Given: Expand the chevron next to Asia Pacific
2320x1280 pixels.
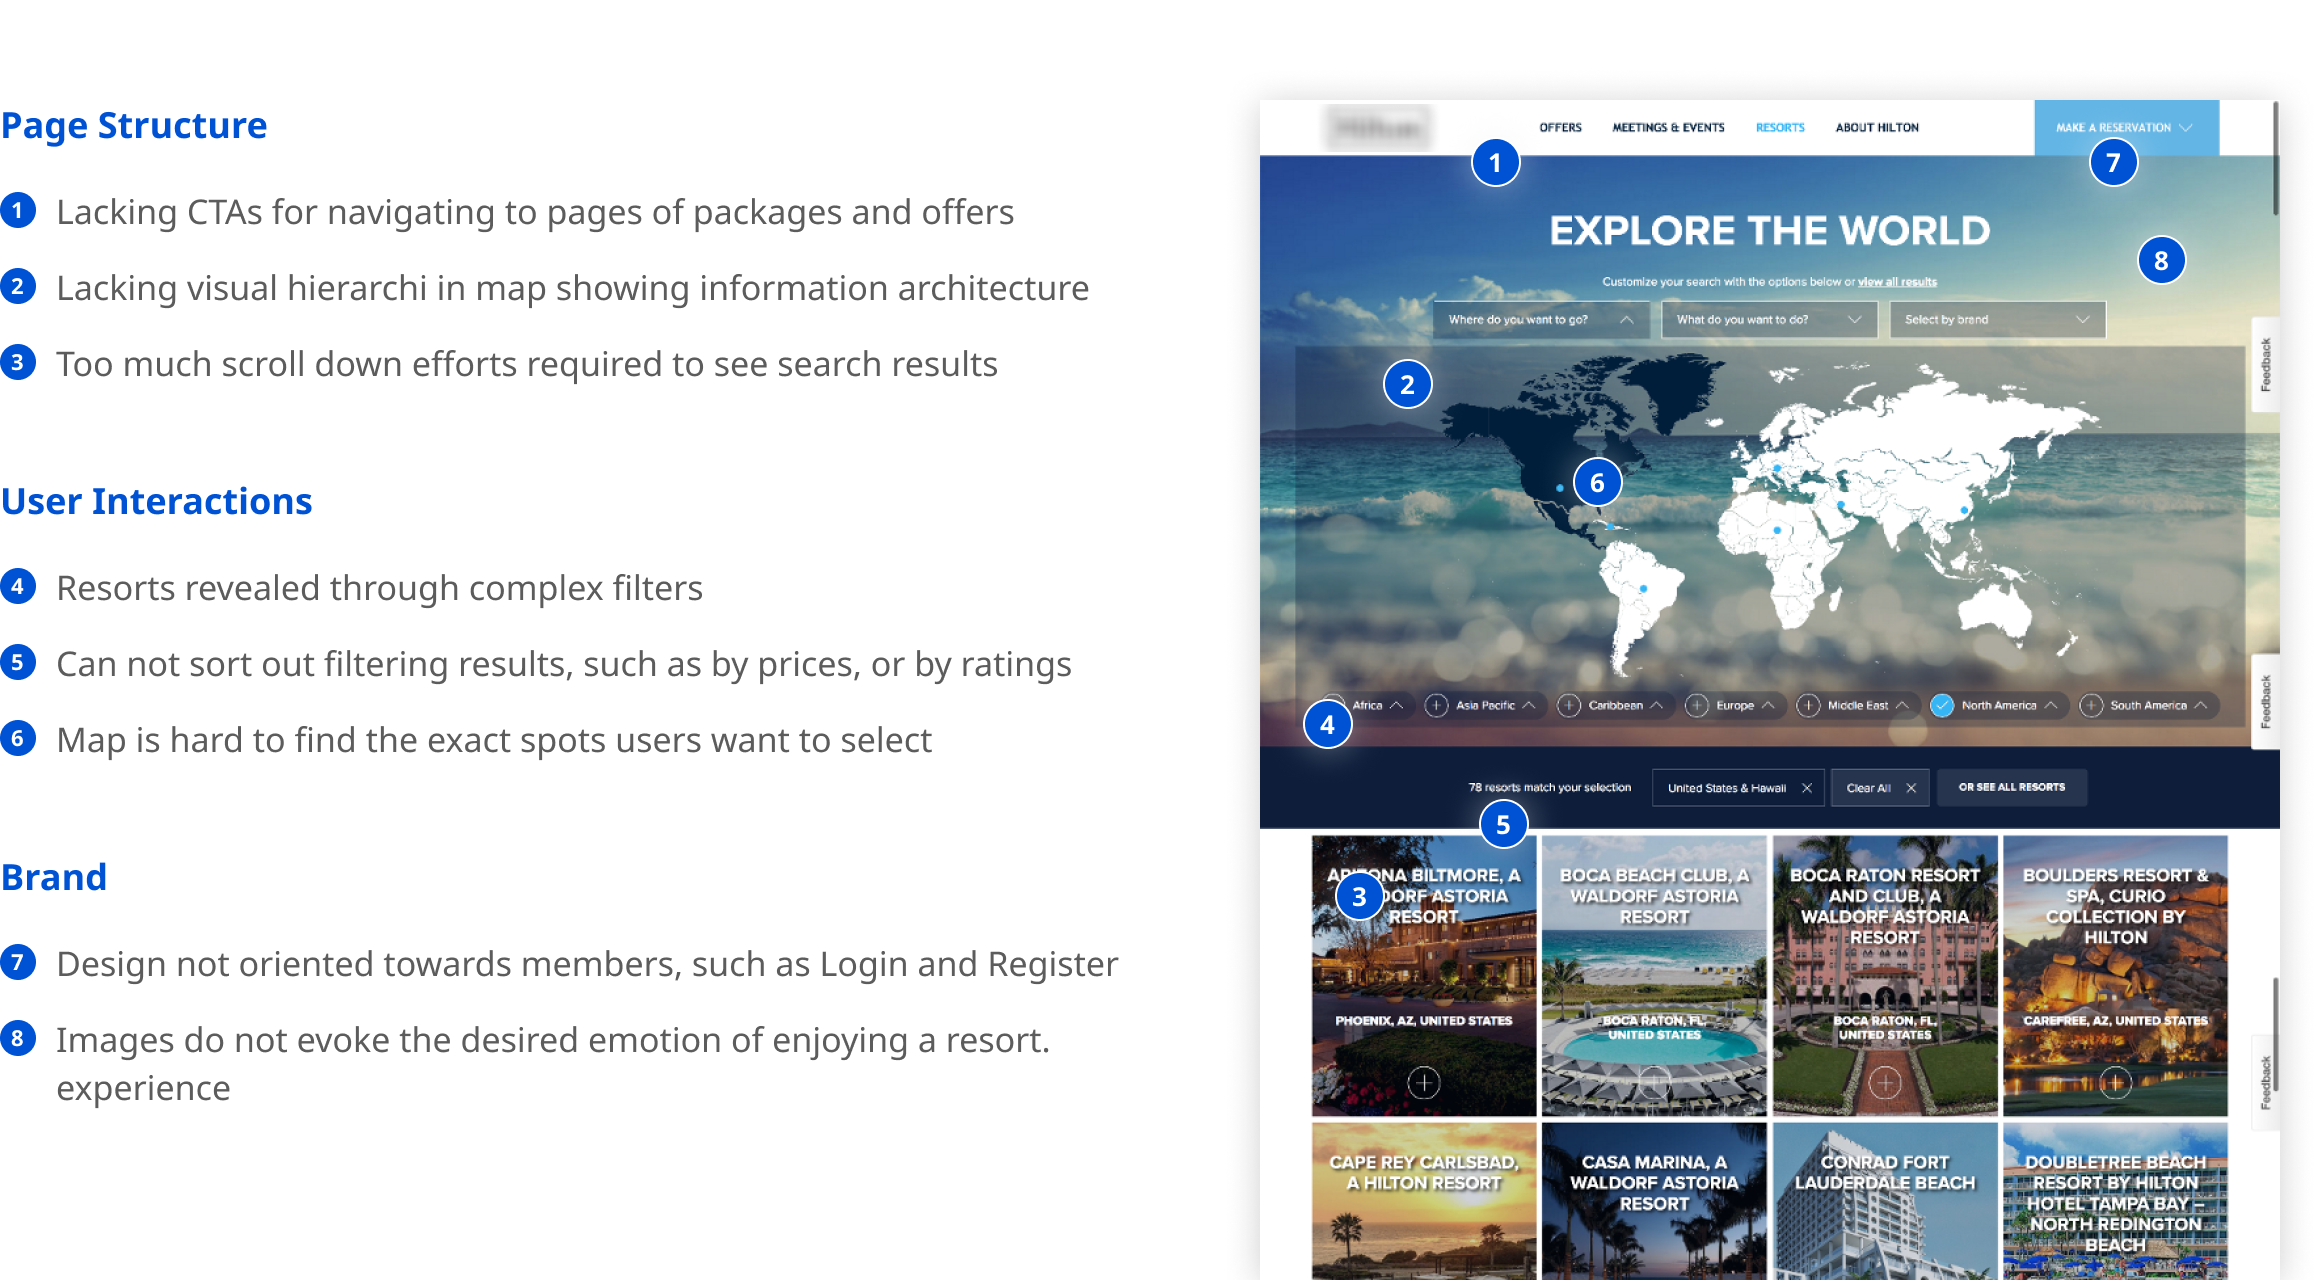Looking at the screenshot, I should click(1529, 706).
